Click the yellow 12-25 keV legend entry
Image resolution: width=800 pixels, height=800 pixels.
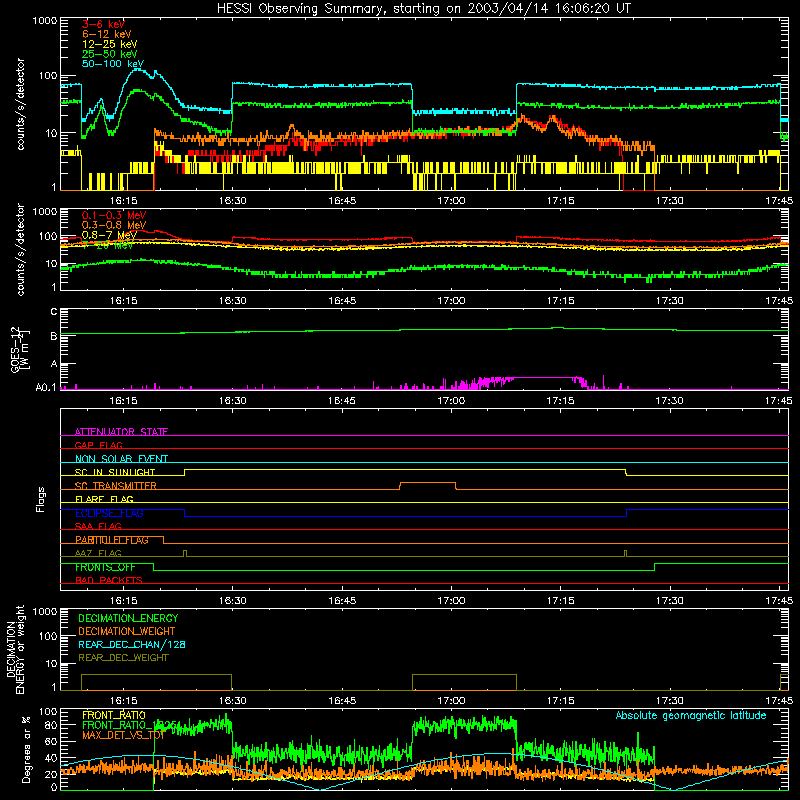click(x=110, y=44)
